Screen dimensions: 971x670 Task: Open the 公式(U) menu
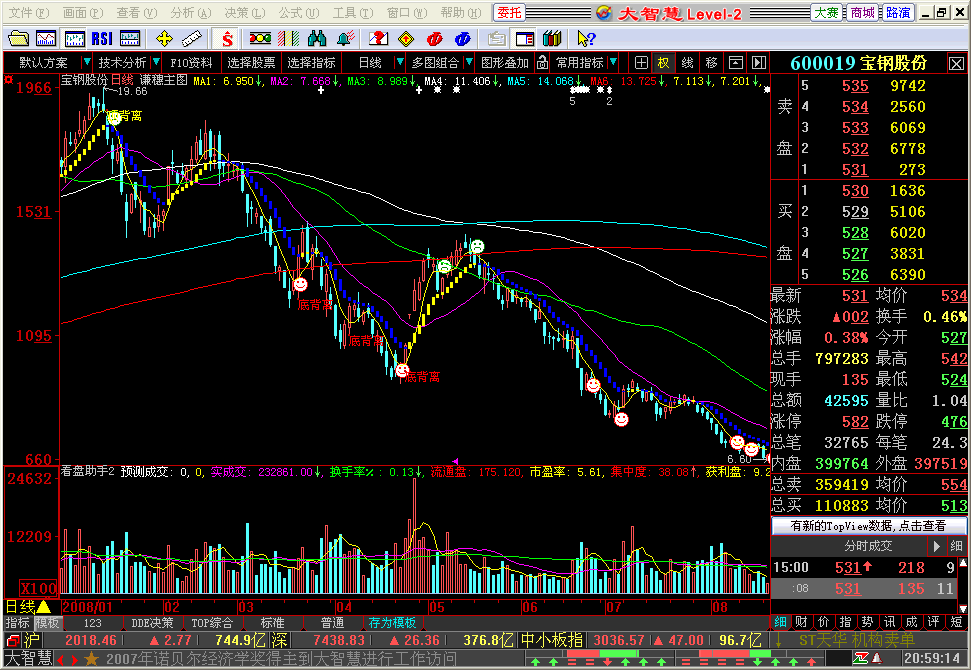[298, 12]
